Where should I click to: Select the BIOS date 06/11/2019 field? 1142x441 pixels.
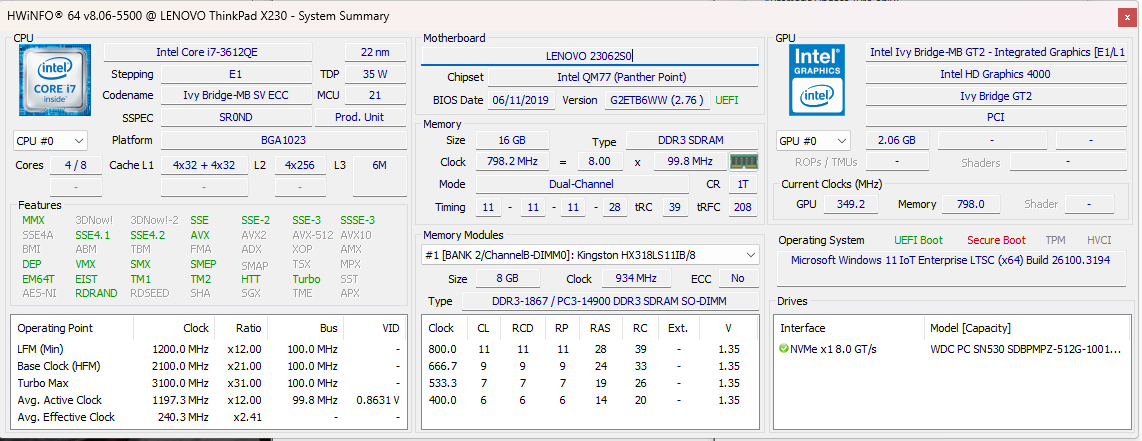click(522, 100)
